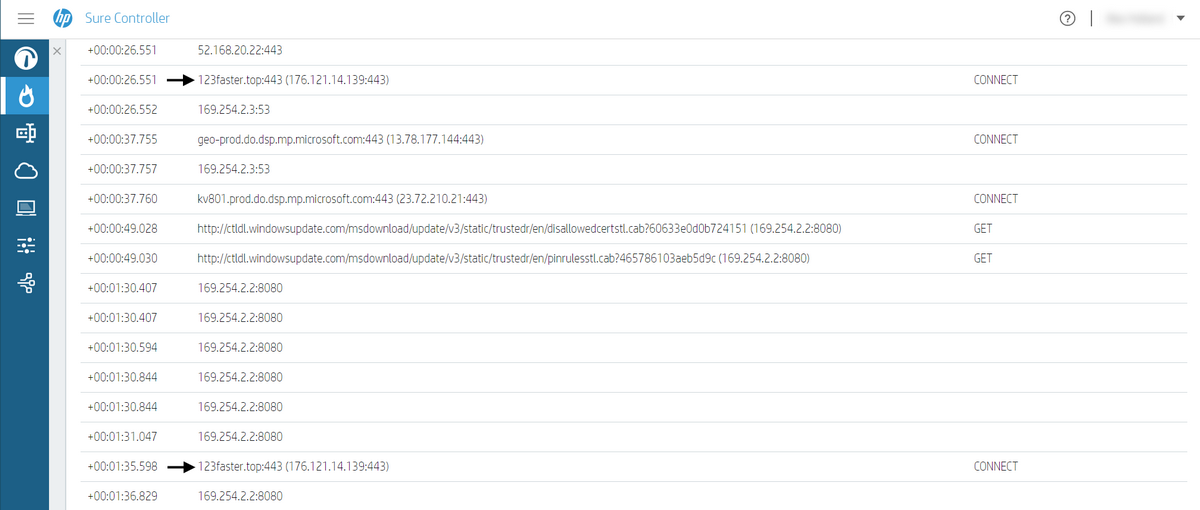
Task: Open the devices sidebar icon
Action: point(25,133)
